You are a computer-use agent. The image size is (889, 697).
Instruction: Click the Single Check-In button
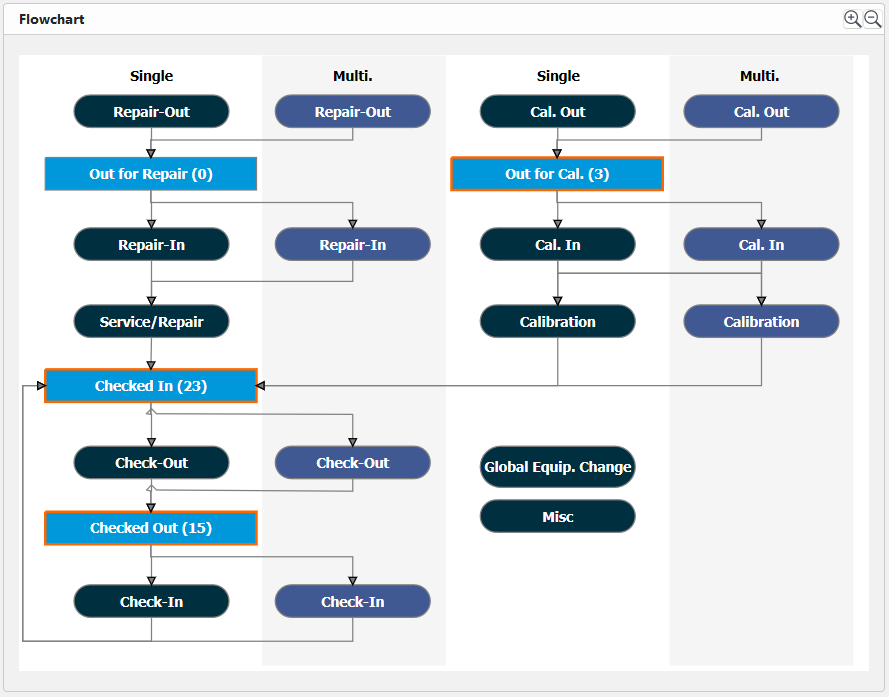point(151,602)
